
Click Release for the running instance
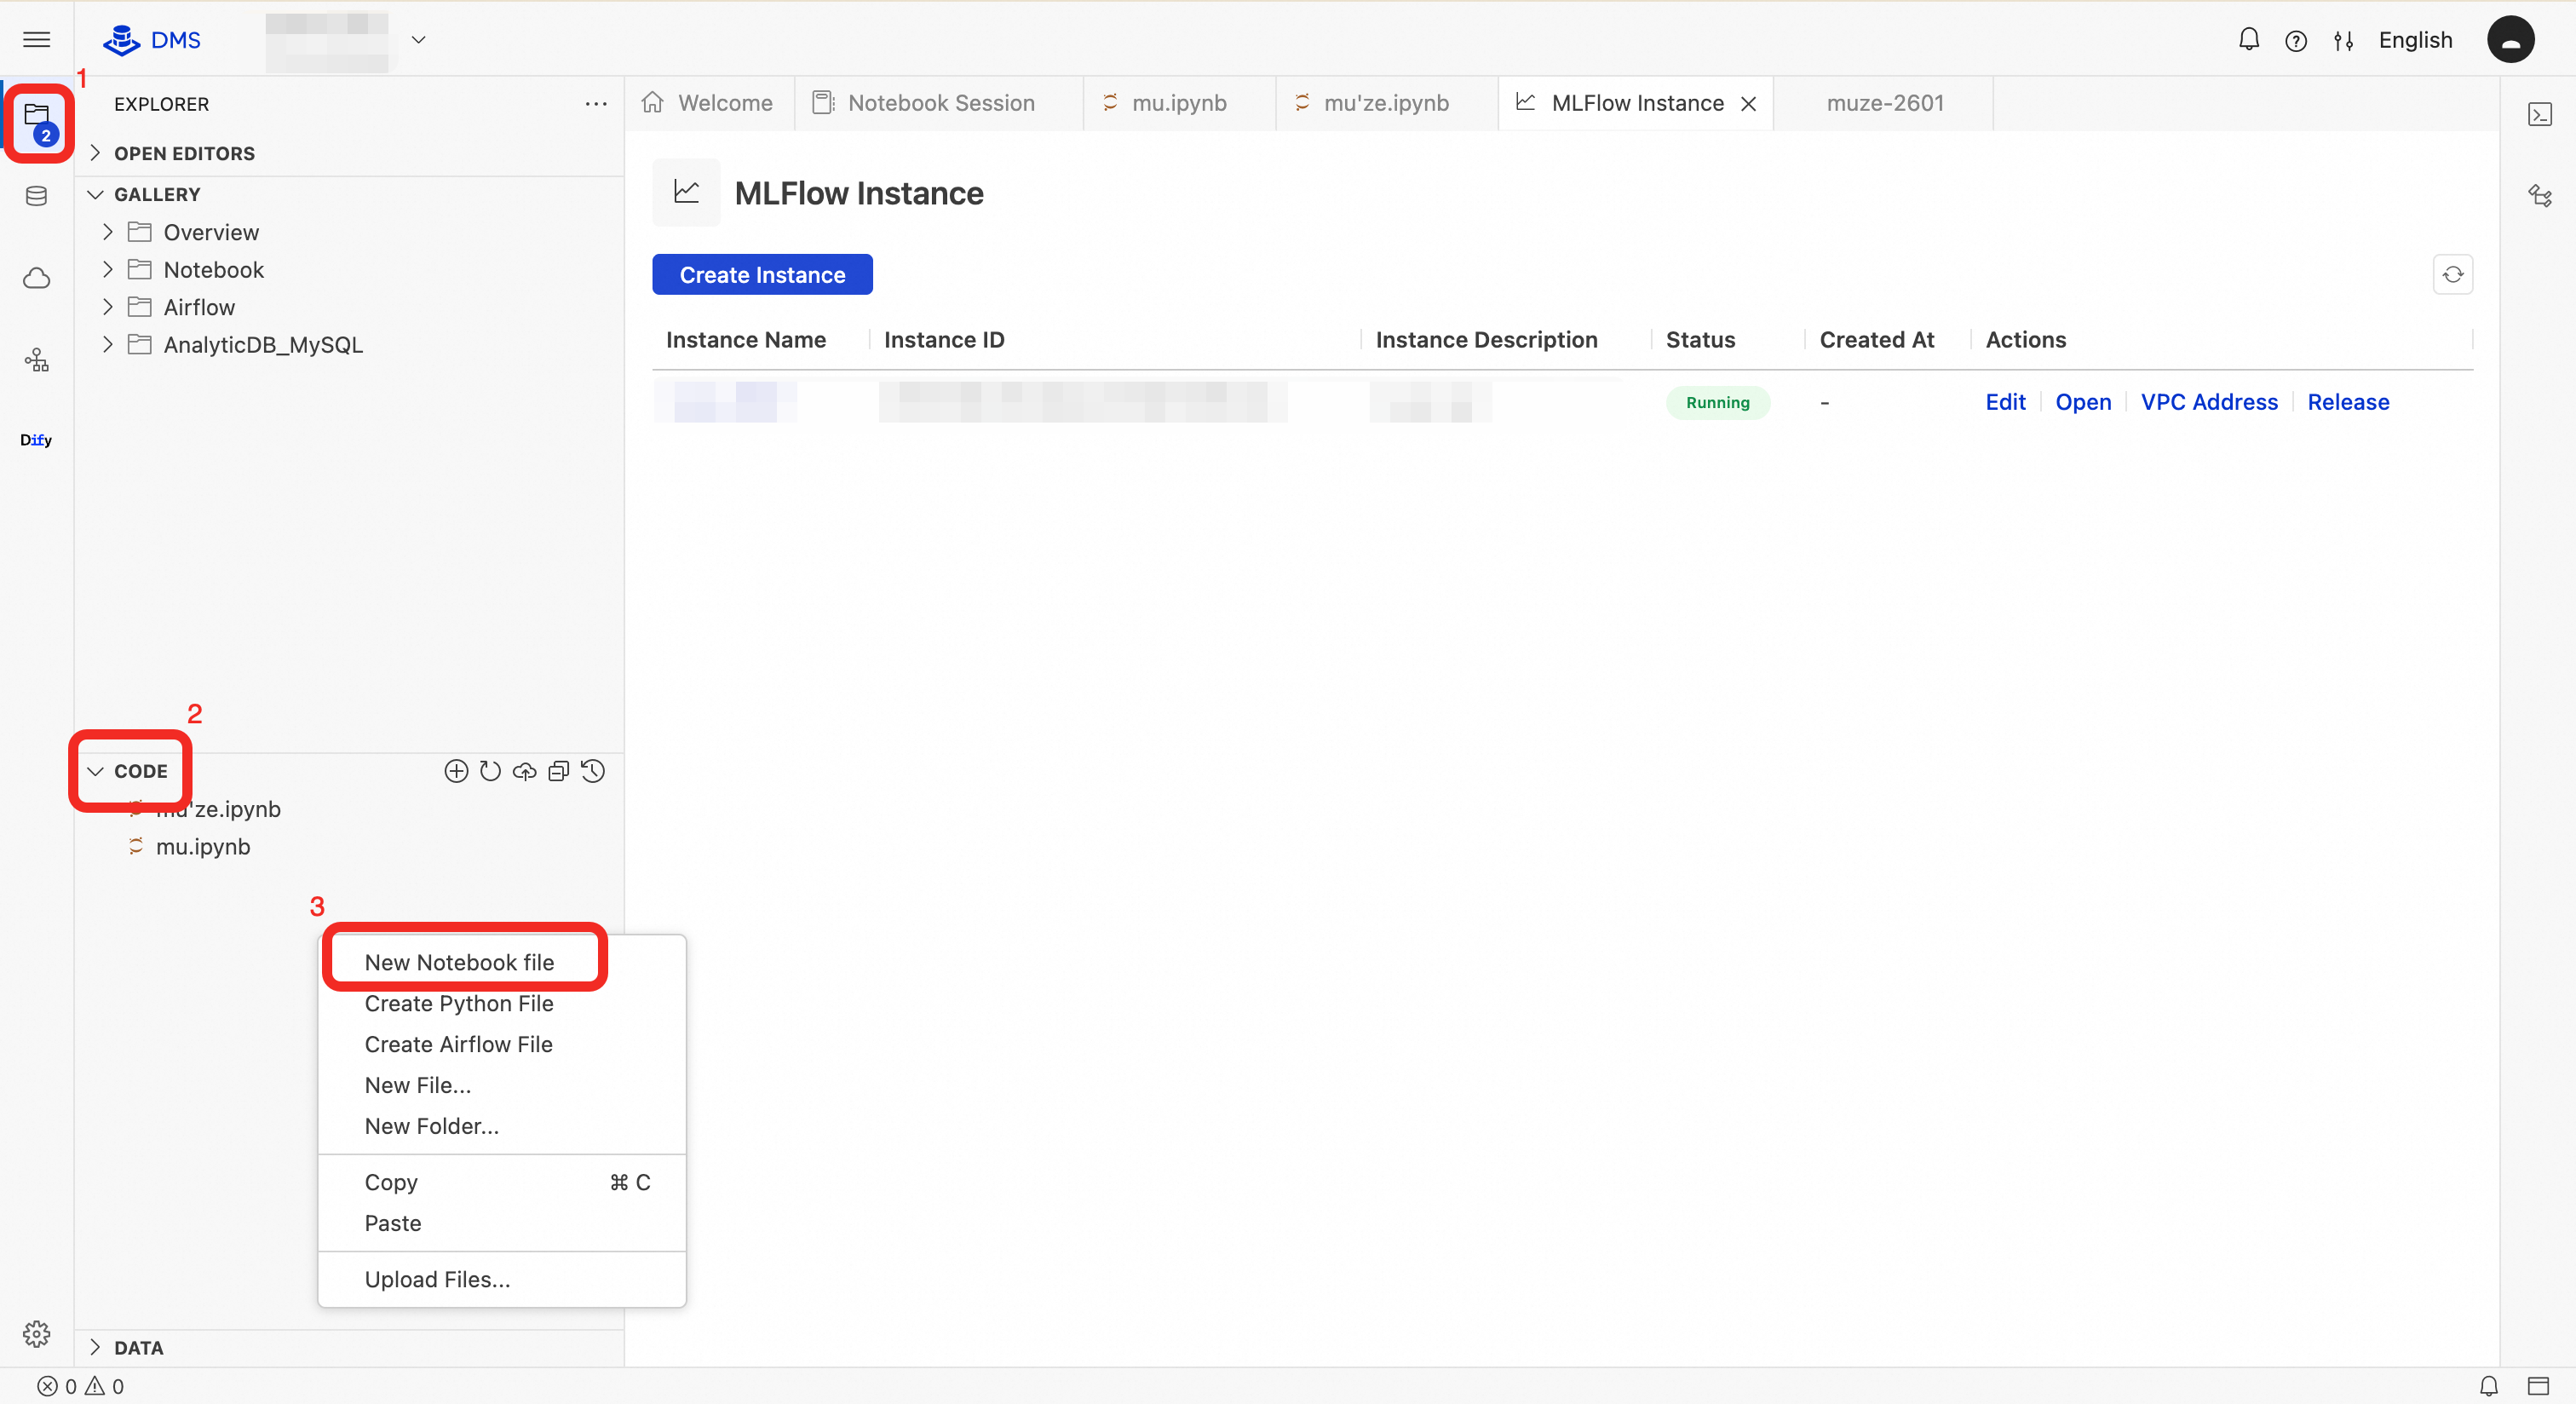[x=2348, y=402]
